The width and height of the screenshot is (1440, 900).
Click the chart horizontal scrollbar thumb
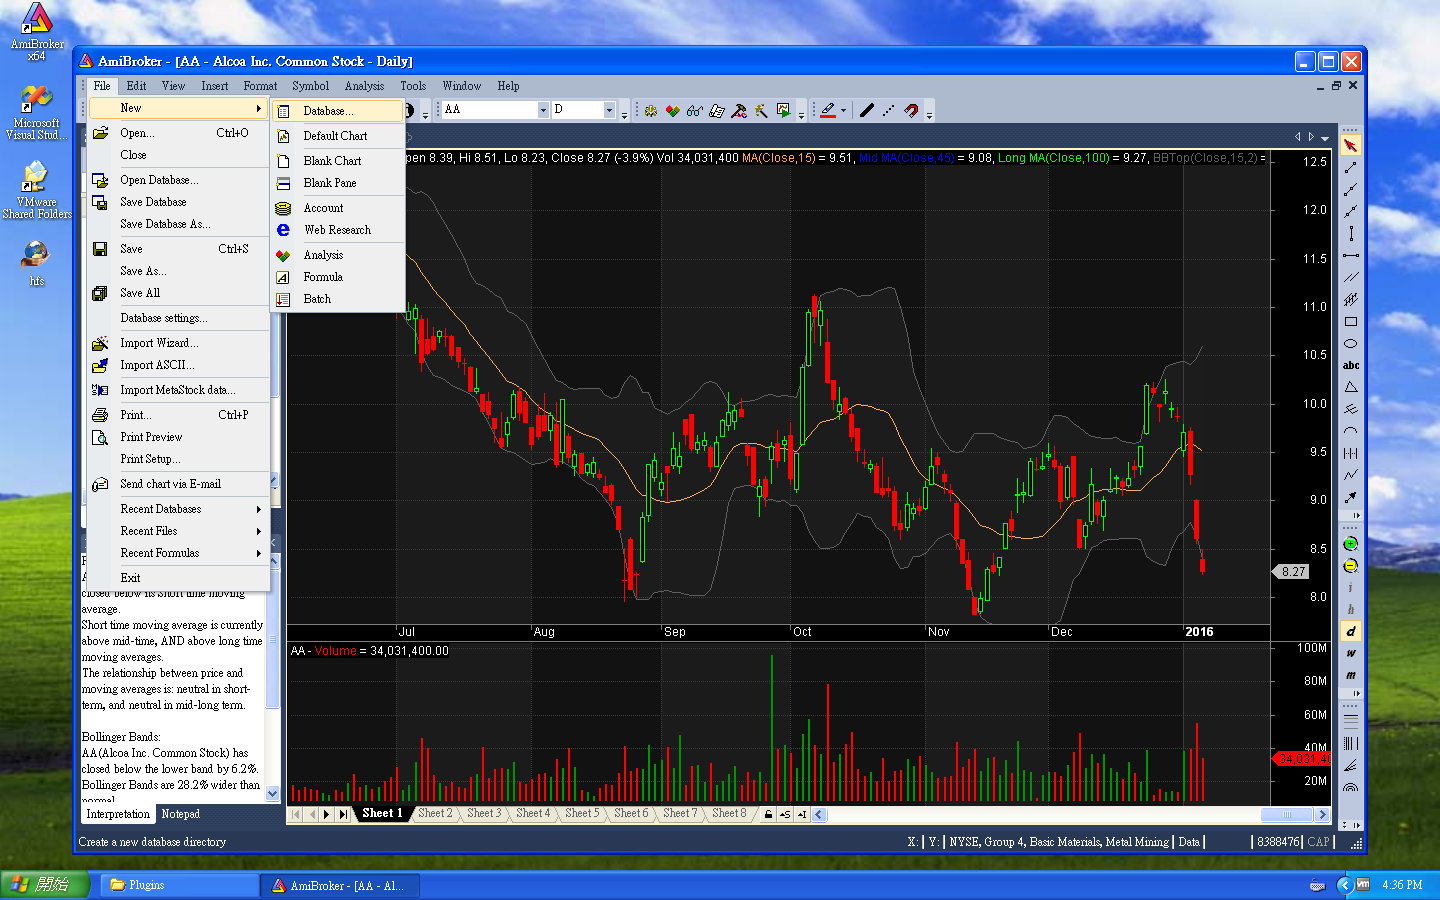click(x=1285, y=815)
